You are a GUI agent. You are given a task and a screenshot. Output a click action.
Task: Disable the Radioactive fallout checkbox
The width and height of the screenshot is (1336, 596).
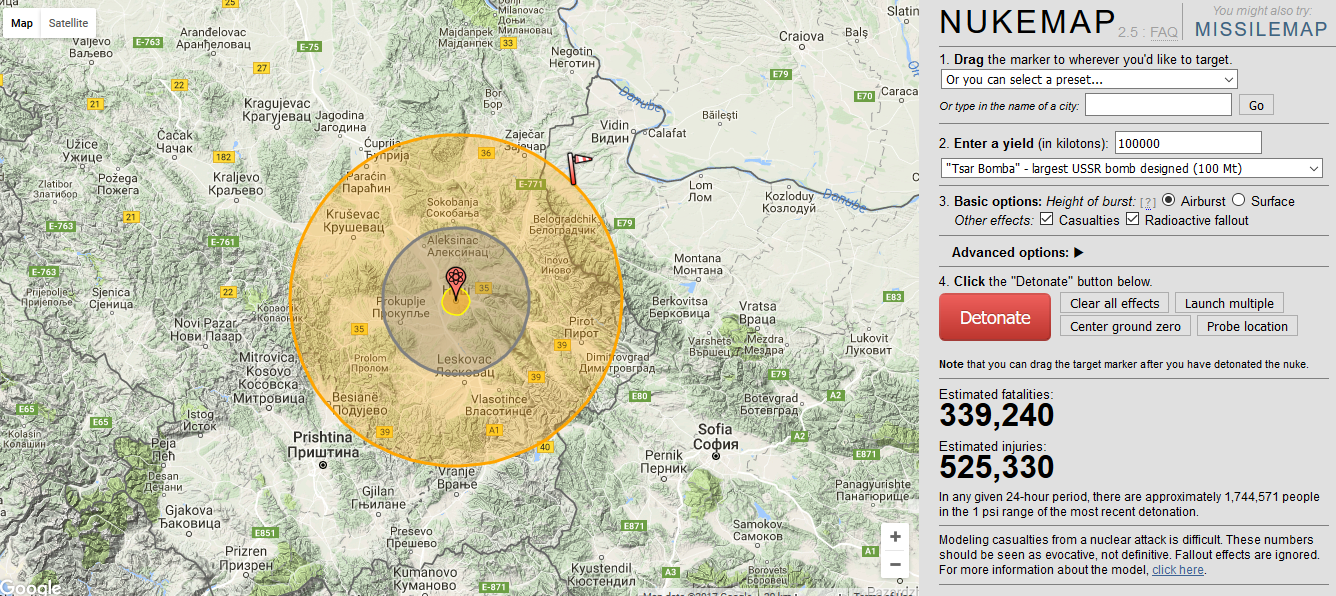(x=1133, y=220)
